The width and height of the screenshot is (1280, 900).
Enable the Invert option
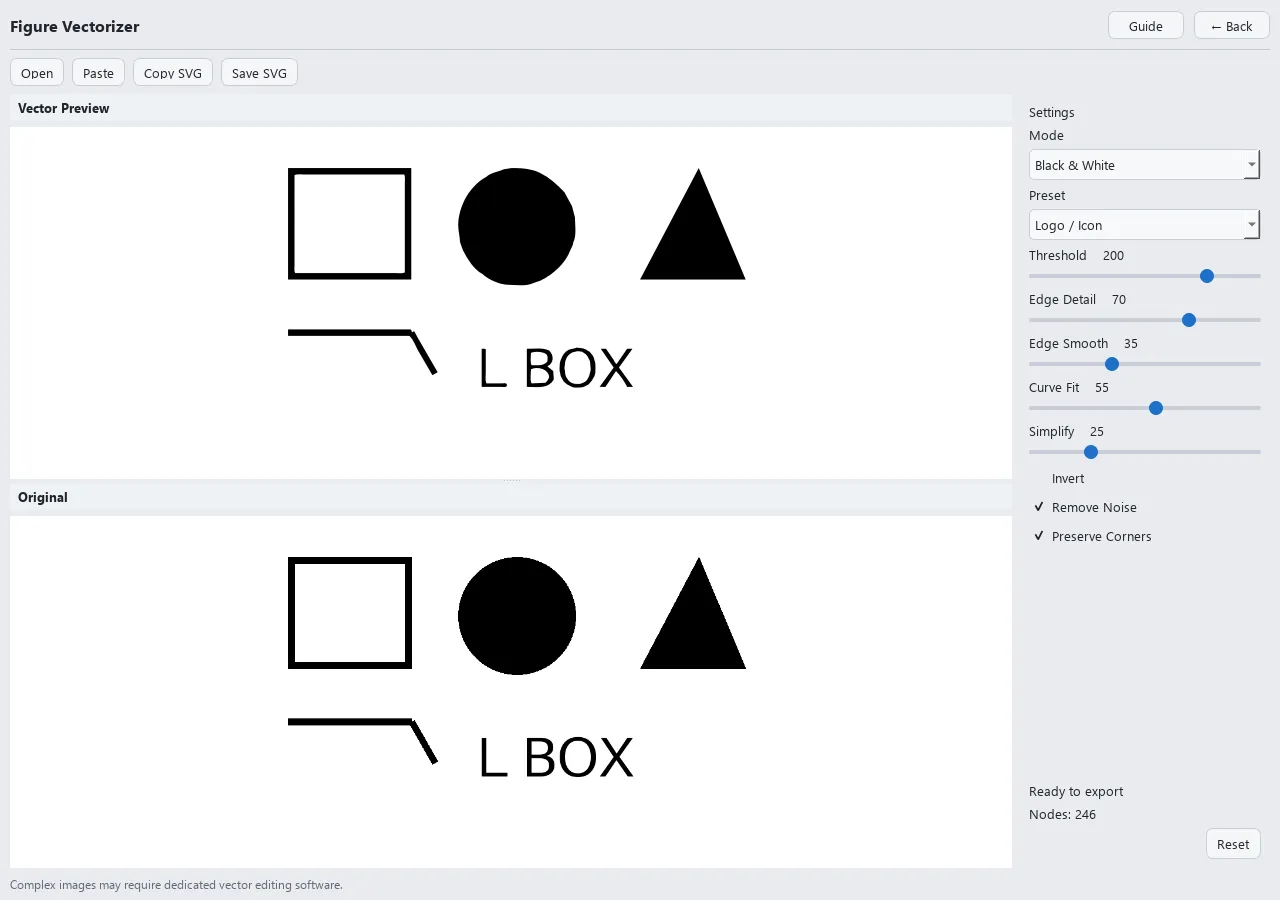point(1059,479)
